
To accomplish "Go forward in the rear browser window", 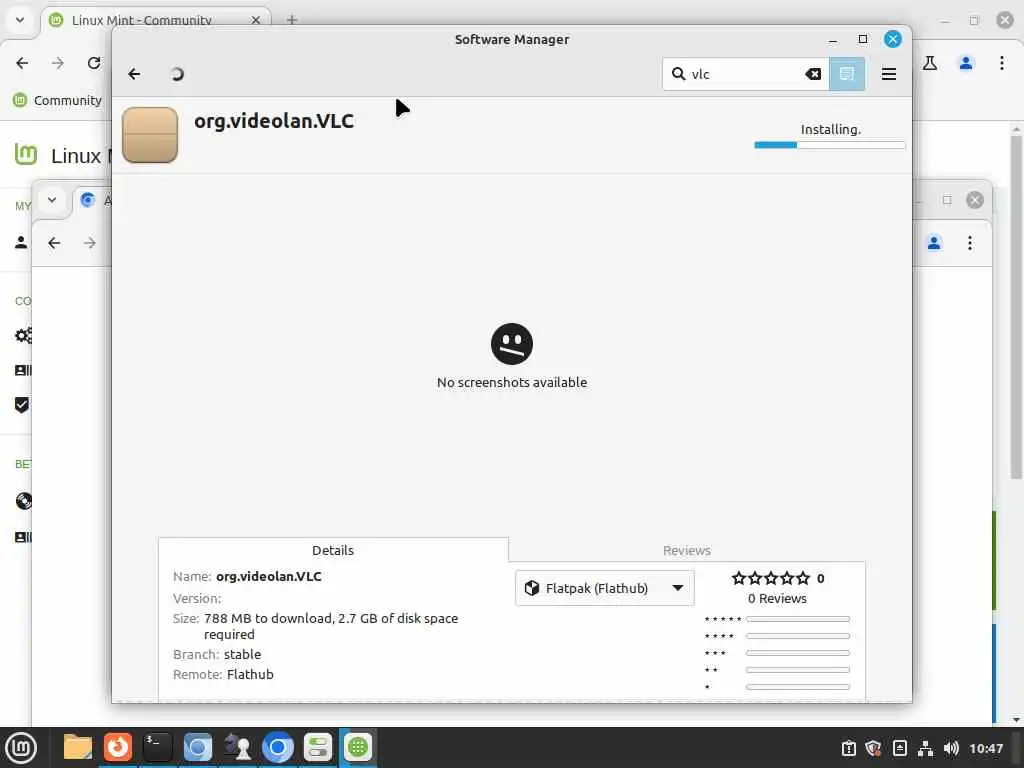I will click(x=57, y=63).
